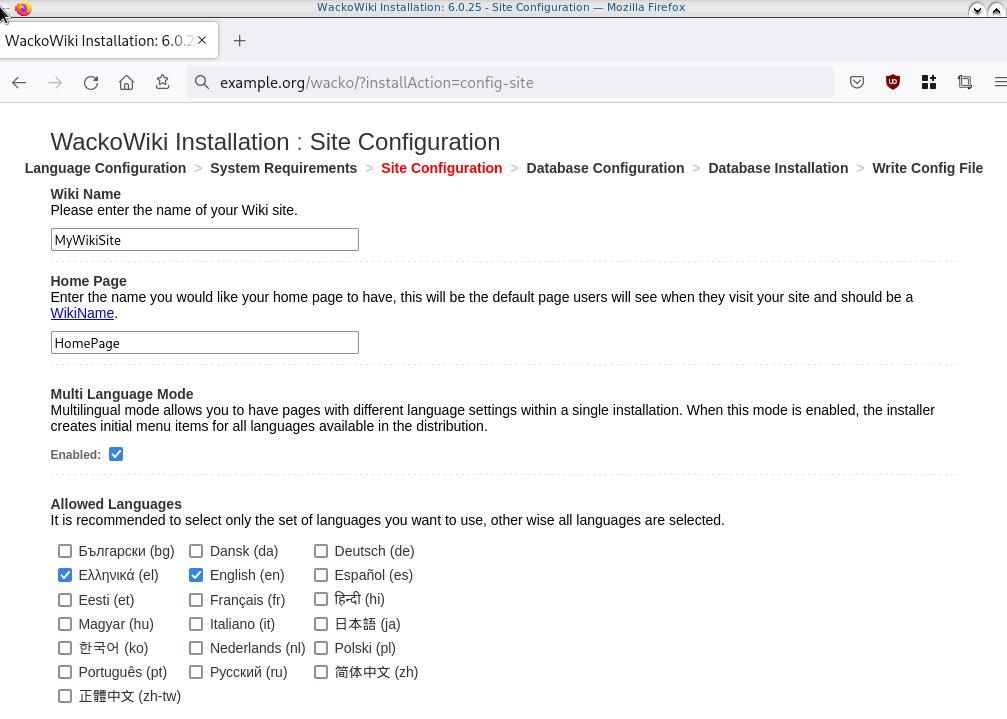Screen dimensions: 1007x719
Task: Click the Home Page input field
Action: click(204, 343)
